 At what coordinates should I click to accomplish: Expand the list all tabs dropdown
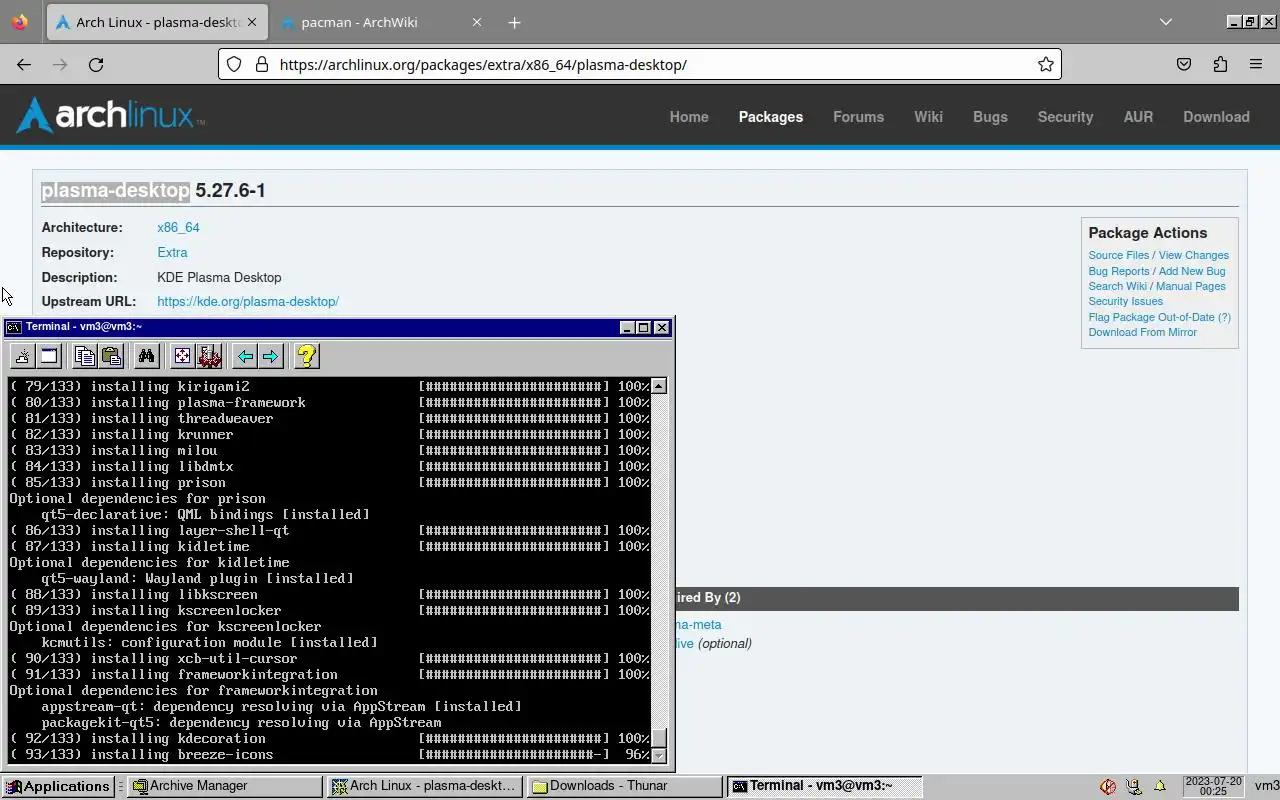(1166, 22)
